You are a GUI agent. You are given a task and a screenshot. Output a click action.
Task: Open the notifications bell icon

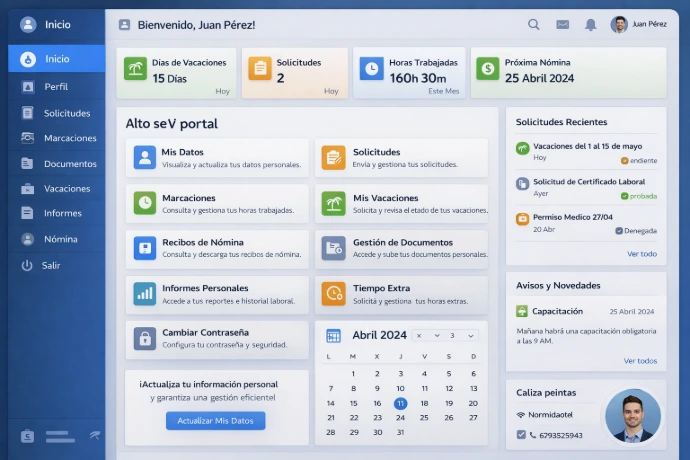click(590, 24)
